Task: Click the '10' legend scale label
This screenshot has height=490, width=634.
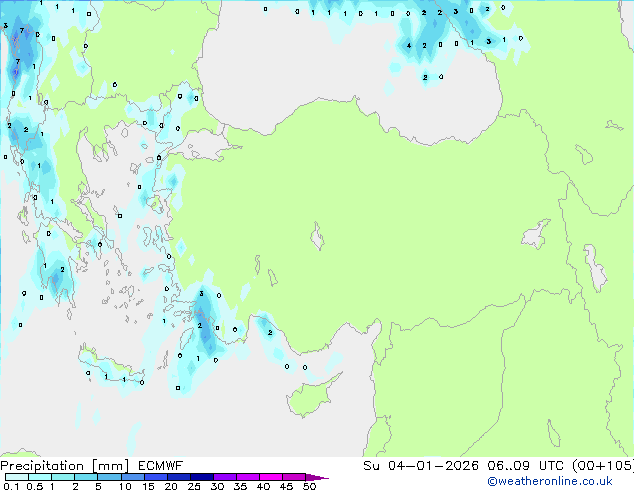Action: pyautogui.click(x=125, y=486)
